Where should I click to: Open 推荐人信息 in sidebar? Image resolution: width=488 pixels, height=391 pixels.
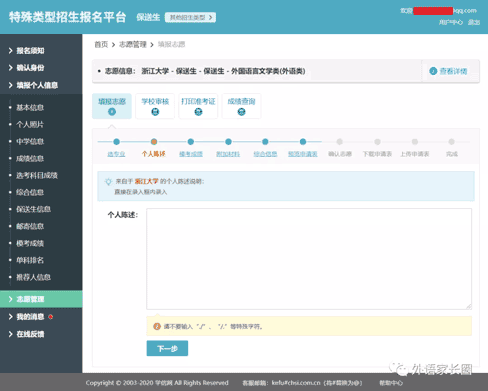pos(33,277)
